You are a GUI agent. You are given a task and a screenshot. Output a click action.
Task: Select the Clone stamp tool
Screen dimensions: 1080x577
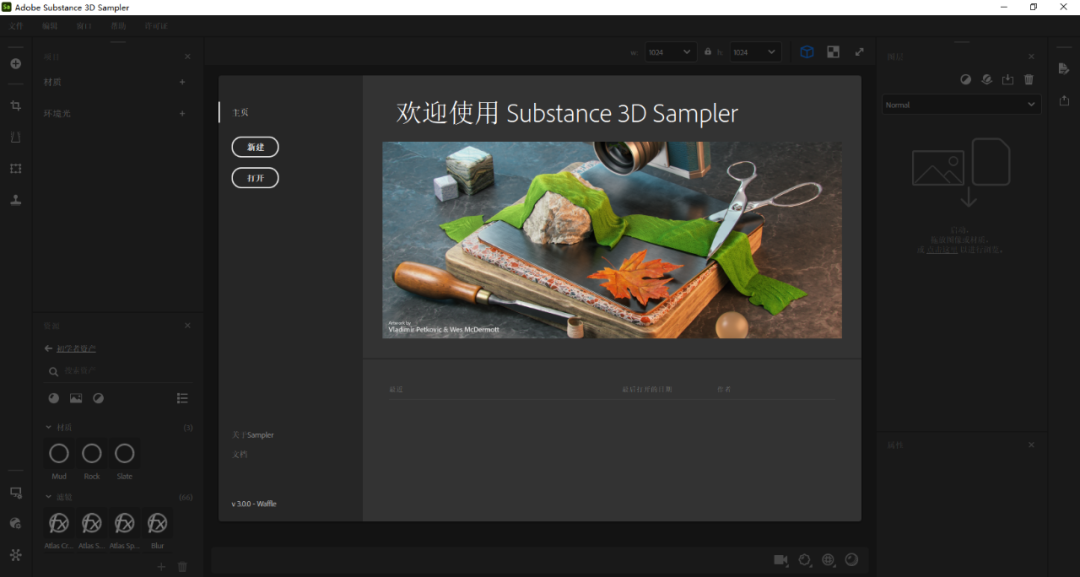[x=15, y=199]
